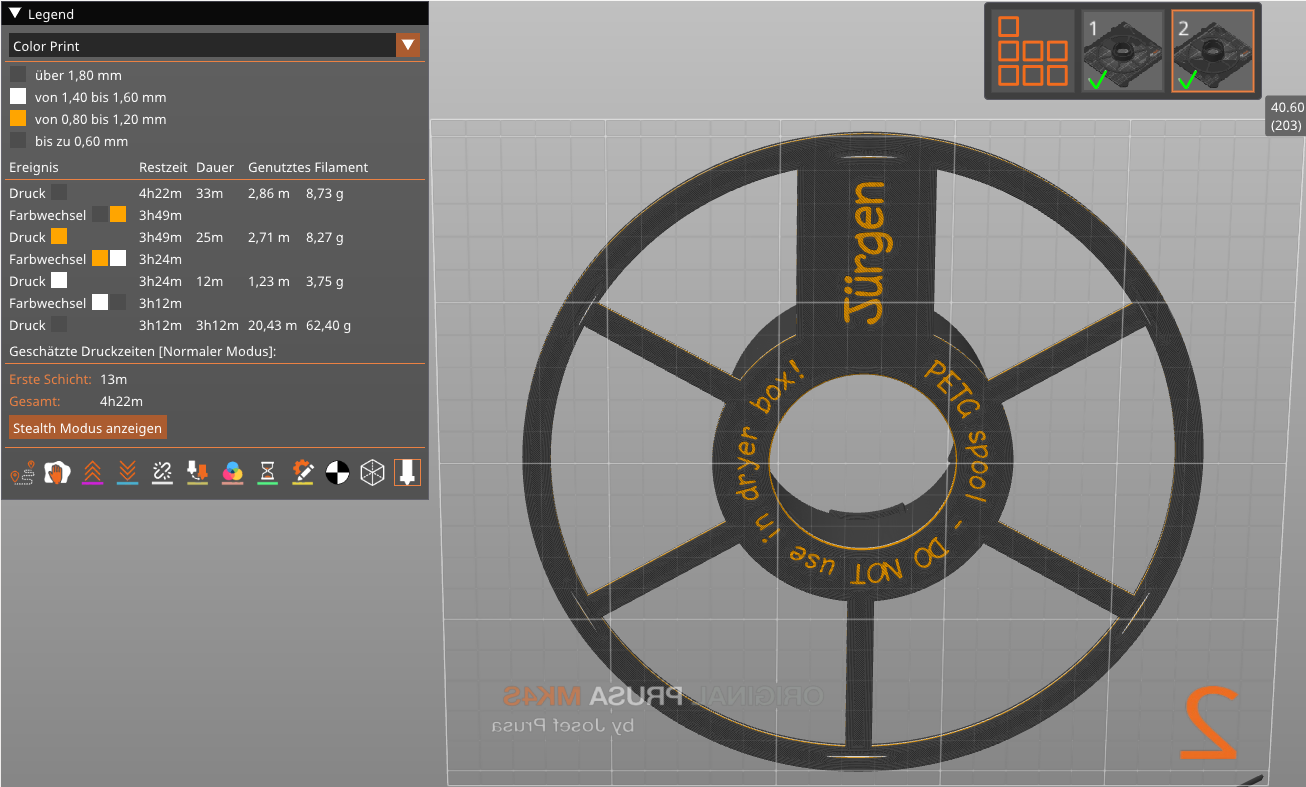Toggle seams broken-link icon
1306x787 pixels.
pos(162,474)
